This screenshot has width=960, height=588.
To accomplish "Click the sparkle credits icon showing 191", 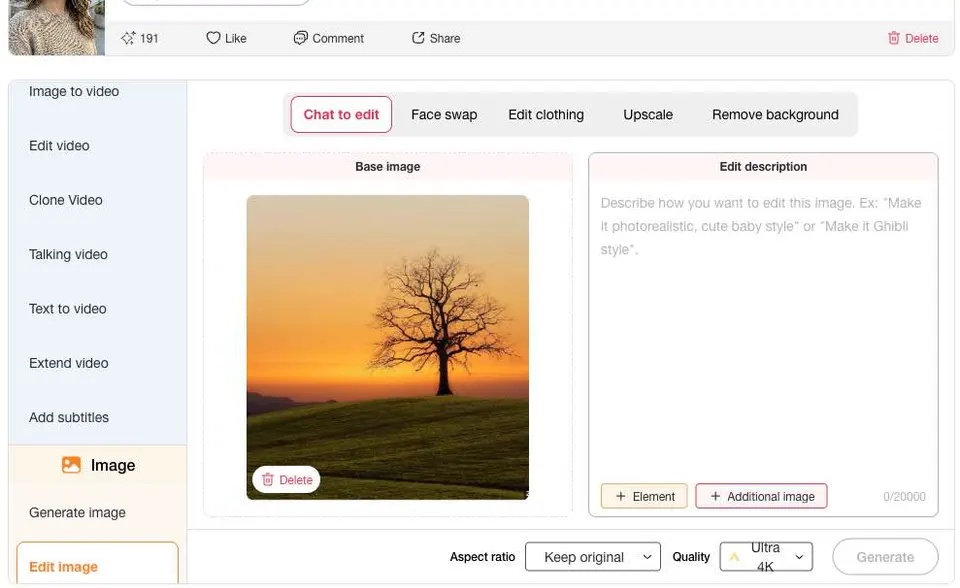I will [x=128, y=38].
